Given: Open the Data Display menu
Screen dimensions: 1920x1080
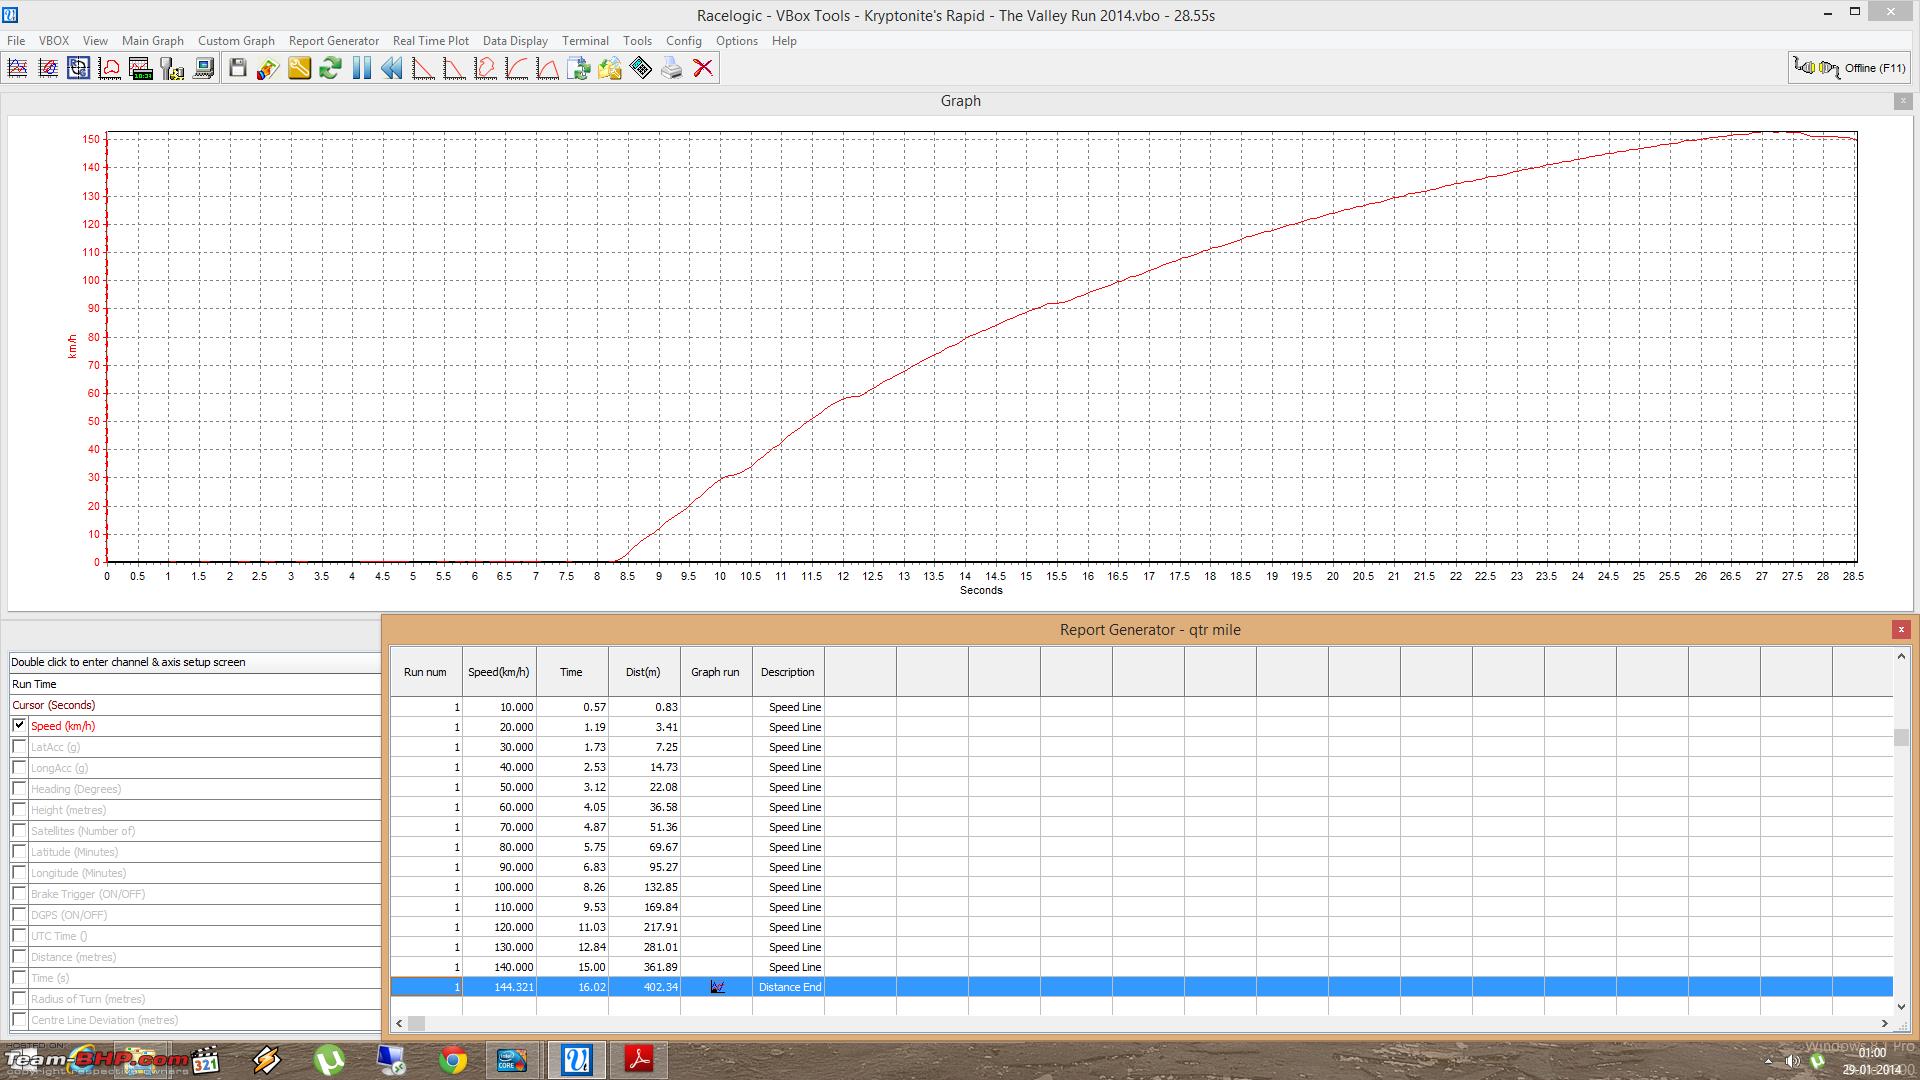Looking at the screenshot, I should coord(515,41).
